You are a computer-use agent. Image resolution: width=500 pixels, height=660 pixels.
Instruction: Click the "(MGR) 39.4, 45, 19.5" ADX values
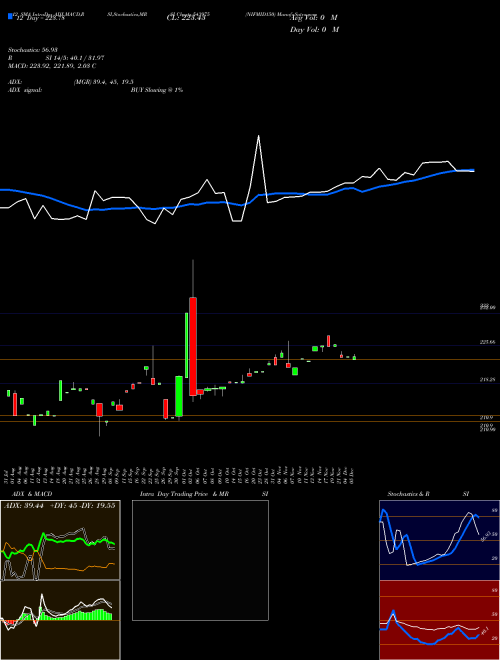point(104,82)
